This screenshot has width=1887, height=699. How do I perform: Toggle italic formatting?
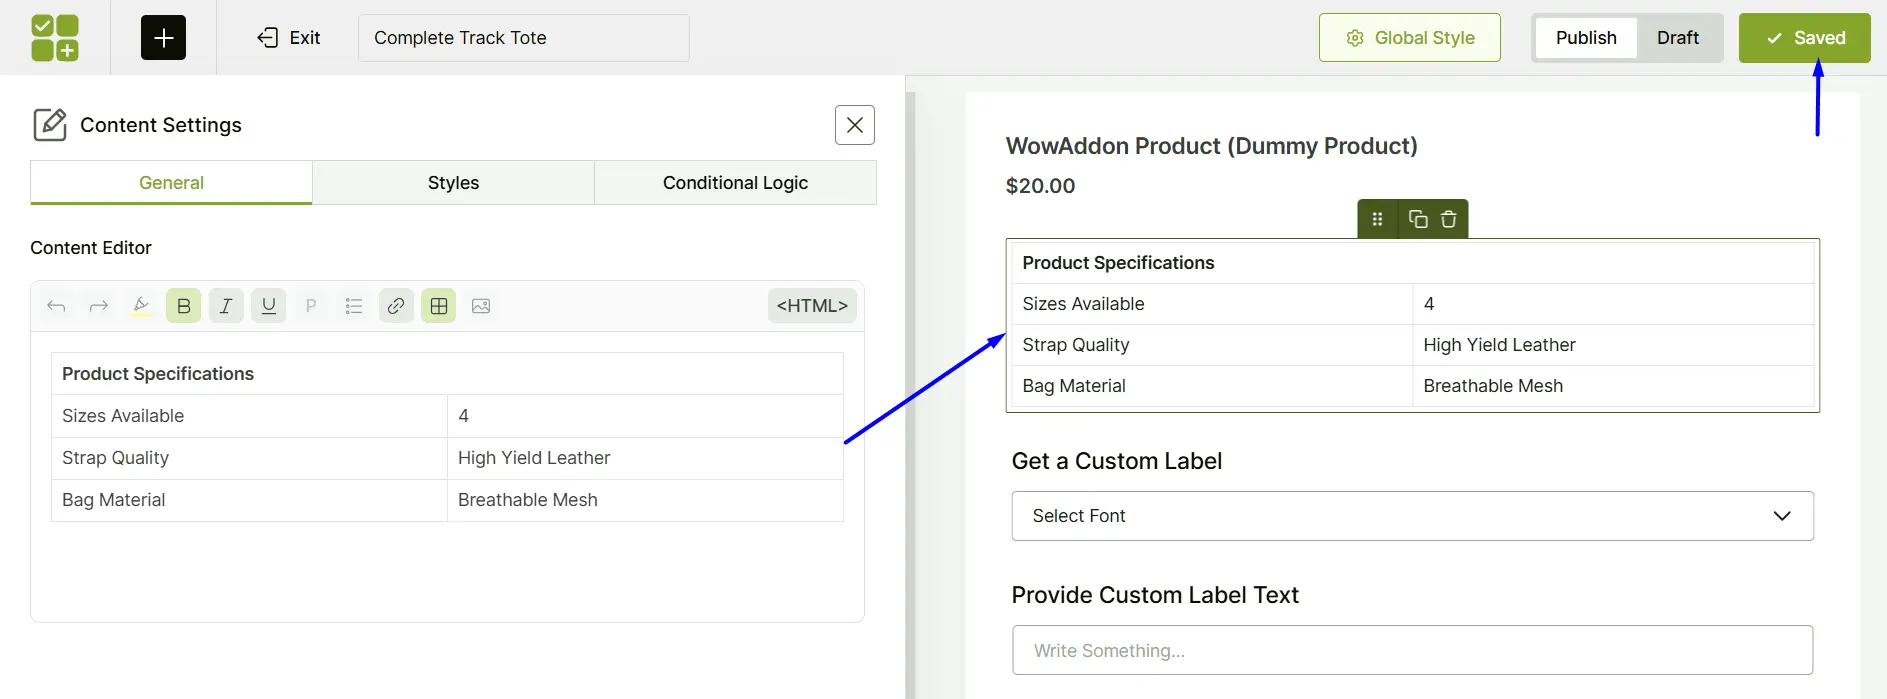tap(226, 306)
